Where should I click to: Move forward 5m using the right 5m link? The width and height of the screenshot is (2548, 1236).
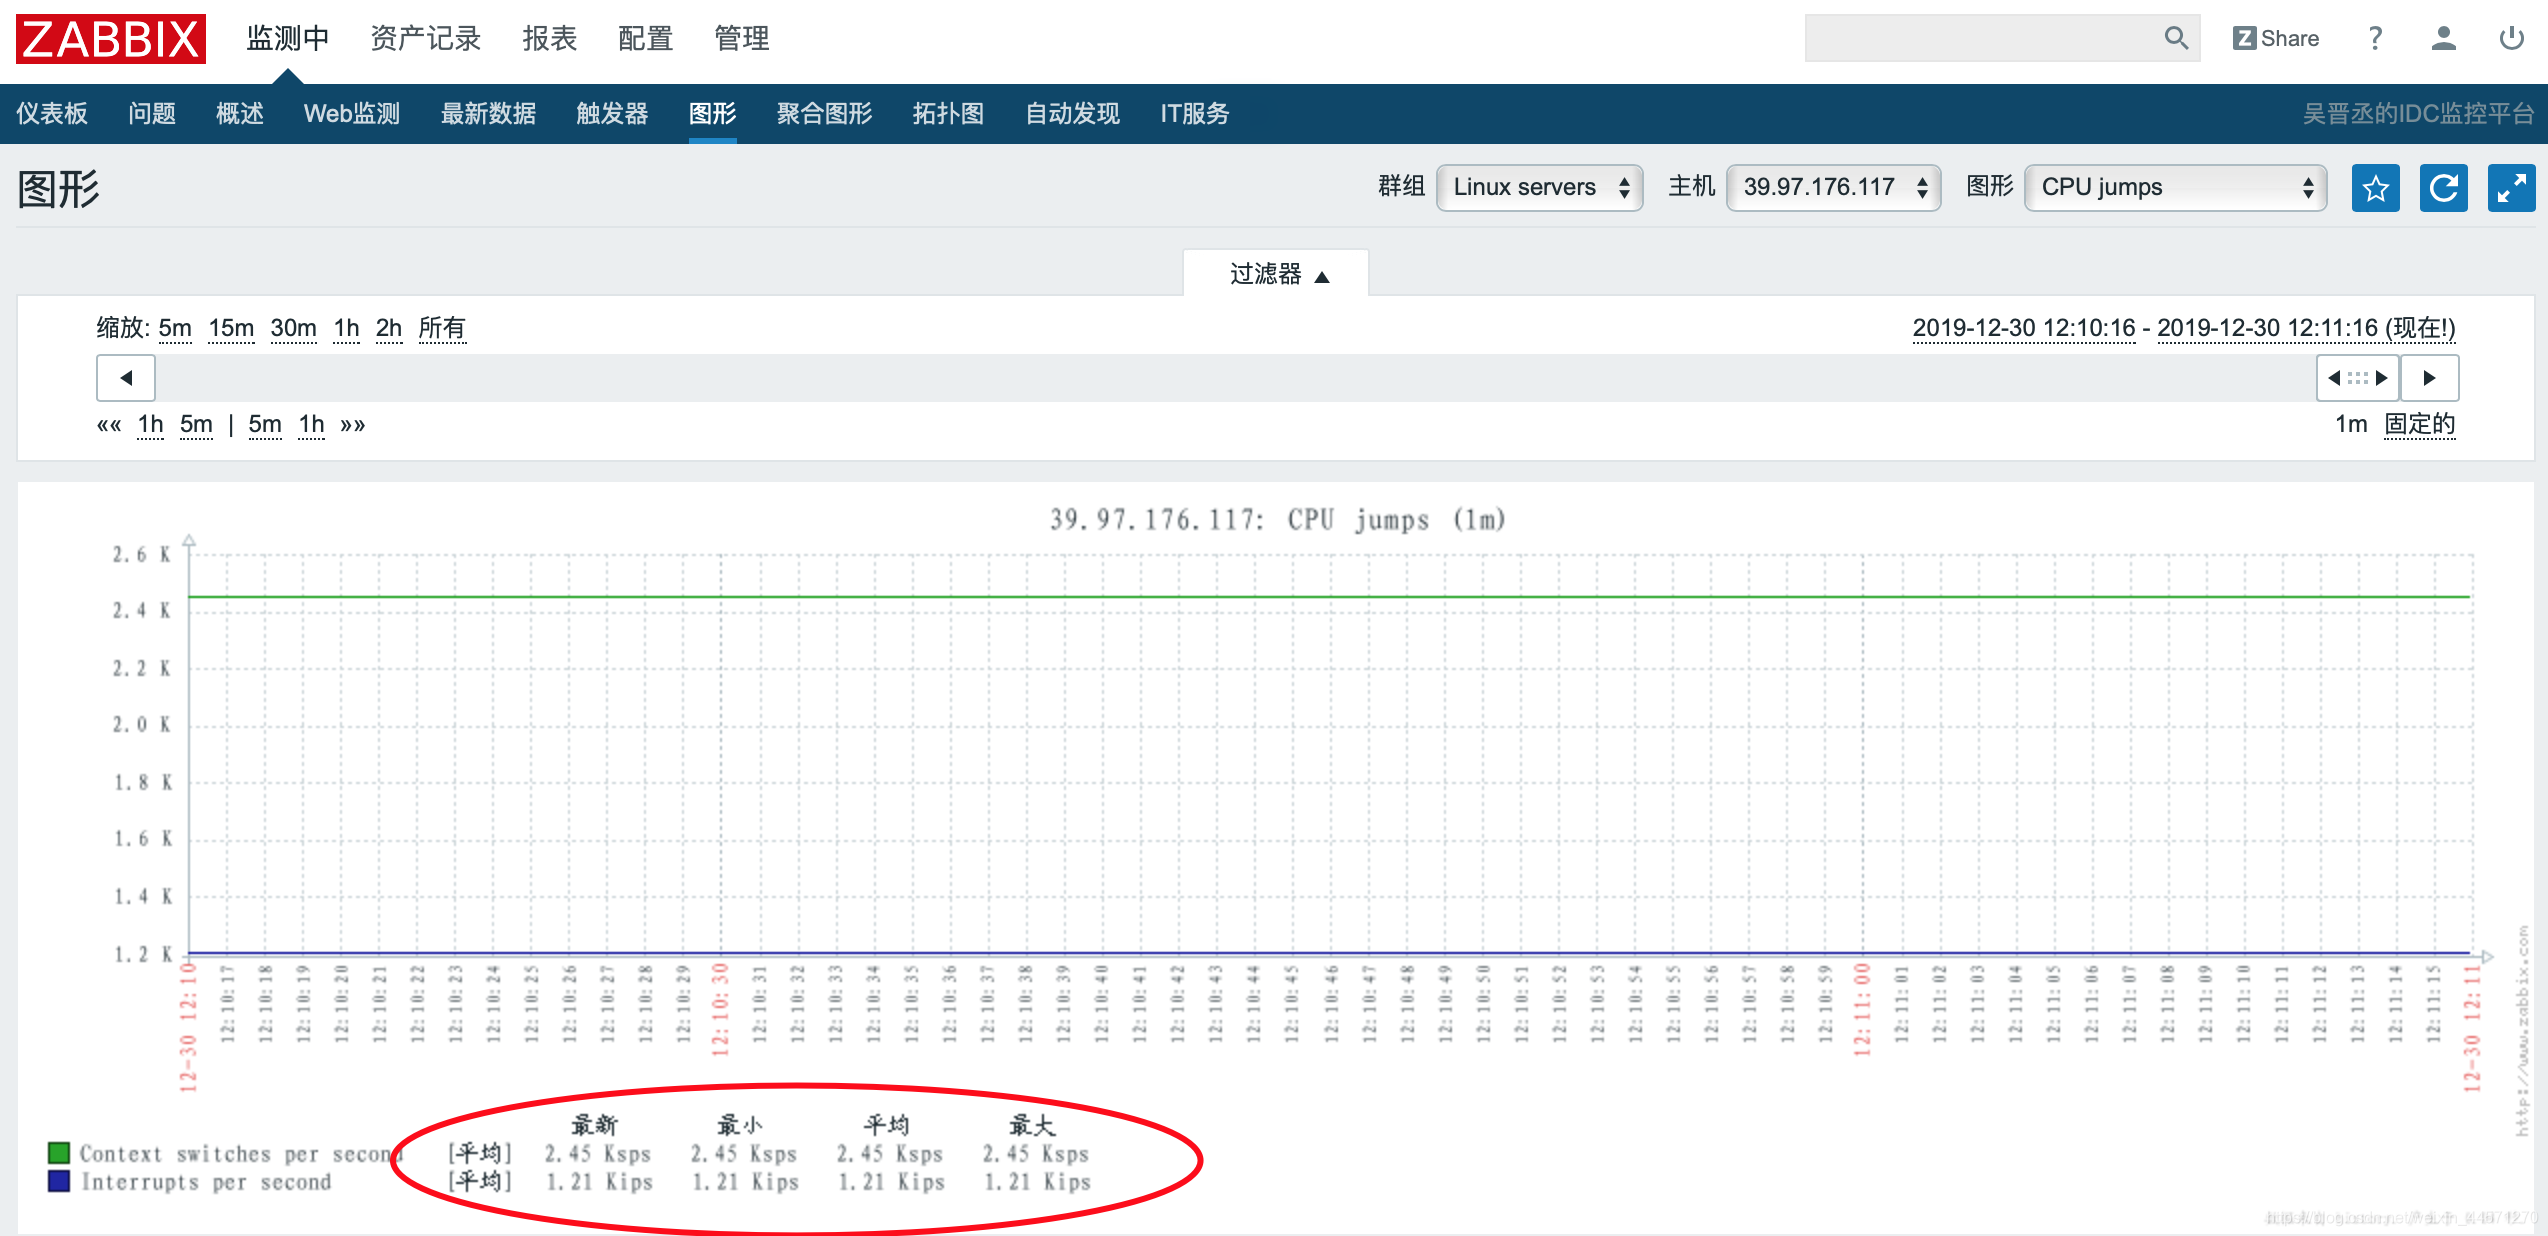coord(265,425)
